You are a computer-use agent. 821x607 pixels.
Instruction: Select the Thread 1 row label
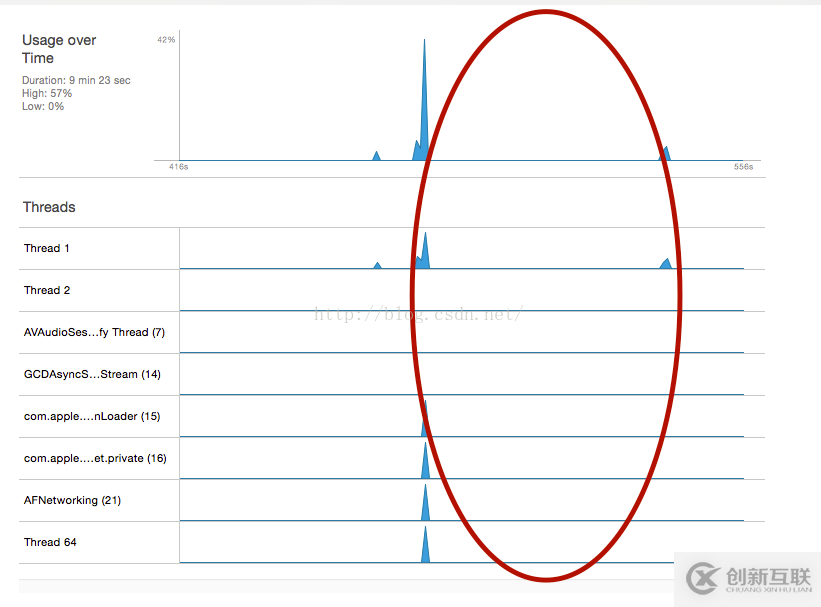pos(47,248)
